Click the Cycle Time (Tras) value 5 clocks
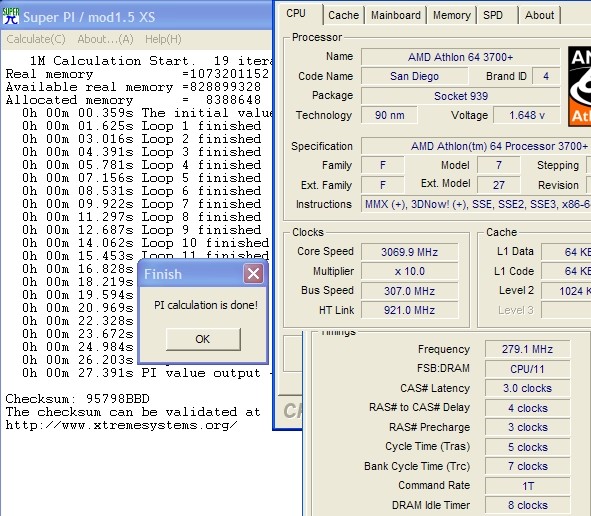Viewport: 591px width, 516px height. pos(527,447)
